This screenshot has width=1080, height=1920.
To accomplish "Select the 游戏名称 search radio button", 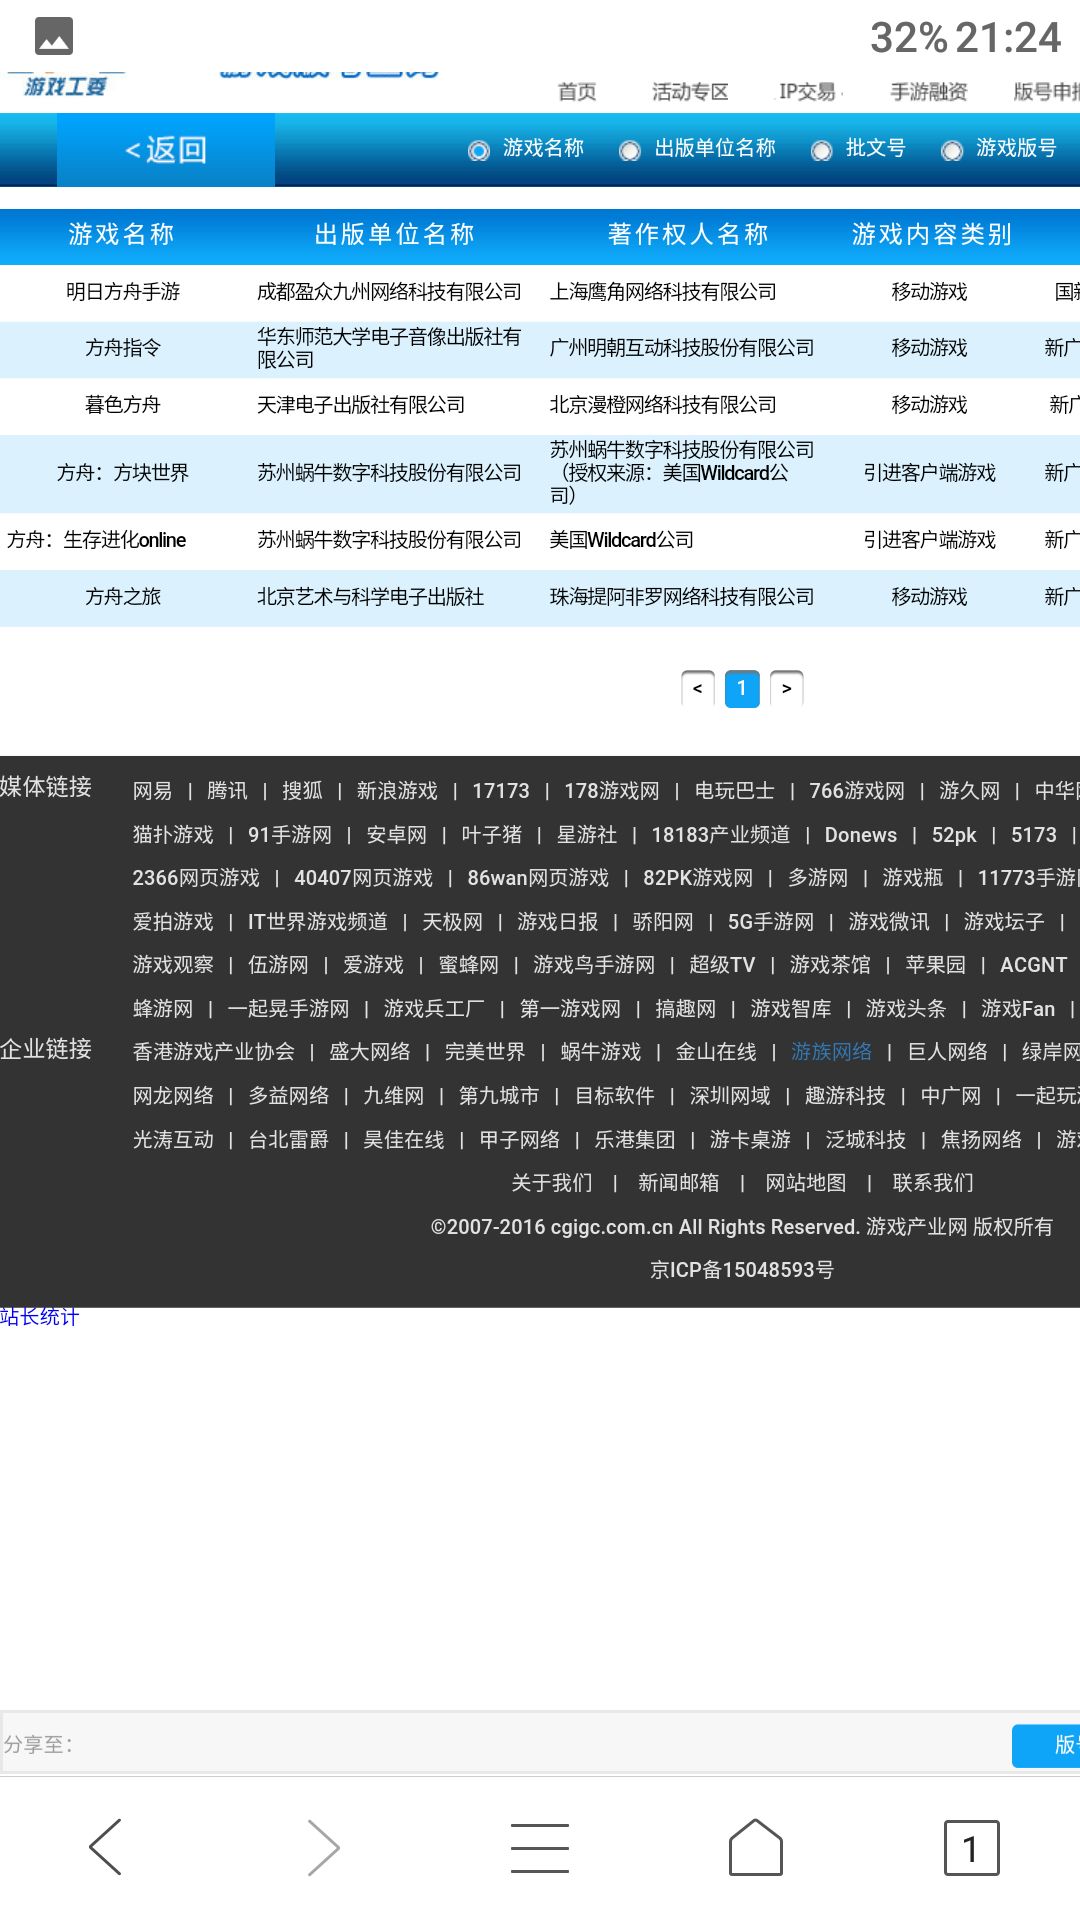I will 479,151.
